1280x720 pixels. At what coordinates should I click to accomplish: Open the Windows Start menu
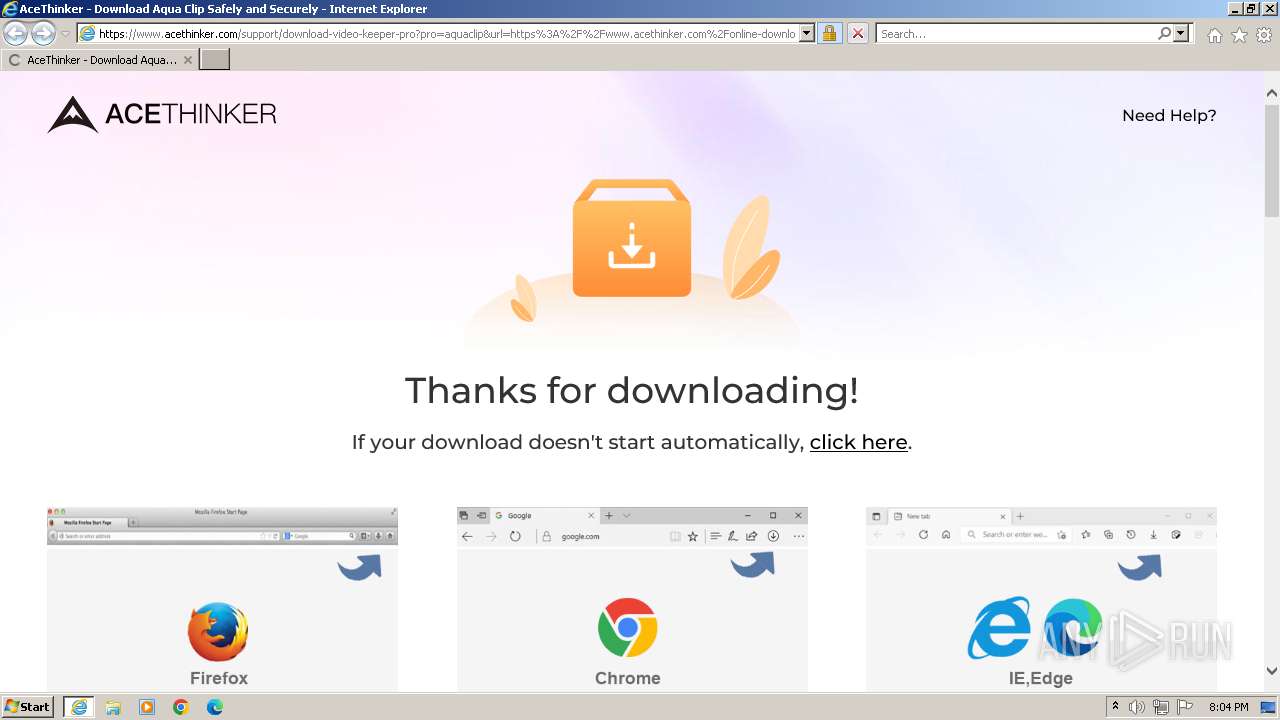pos(28,707)
